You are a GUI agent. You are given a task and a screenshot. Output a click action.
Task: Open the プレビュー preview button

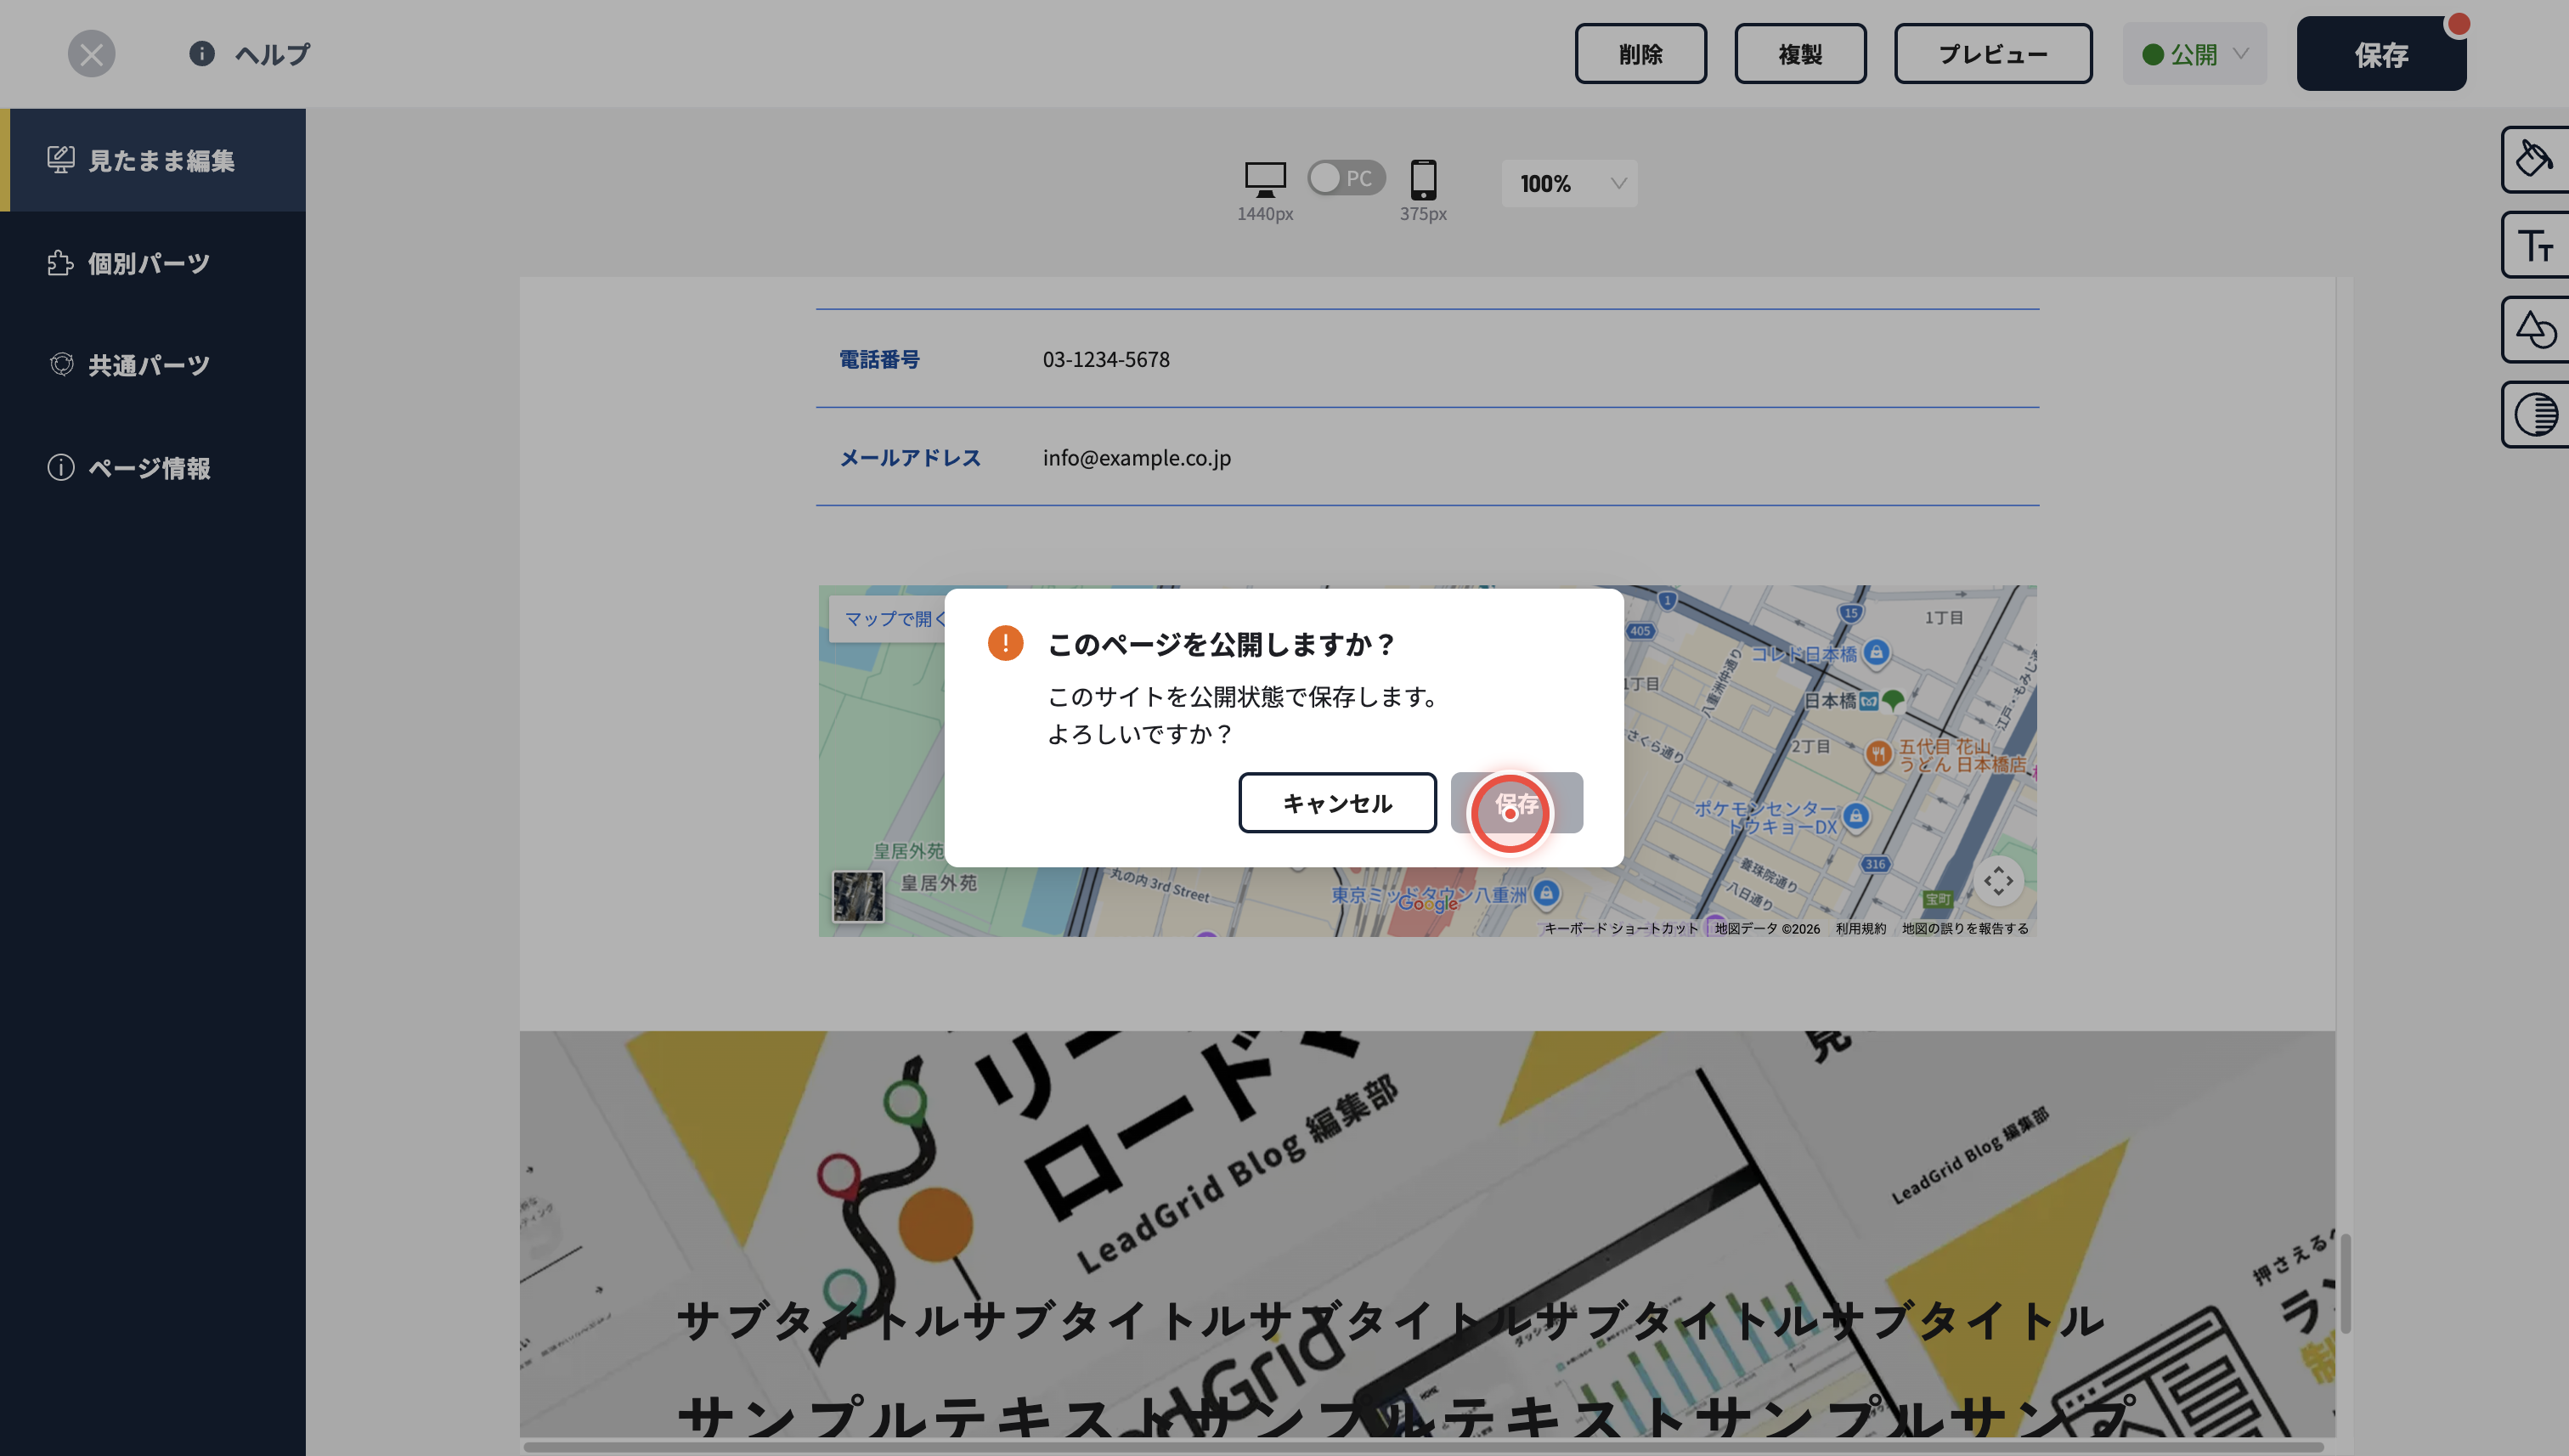[1993, 54]
